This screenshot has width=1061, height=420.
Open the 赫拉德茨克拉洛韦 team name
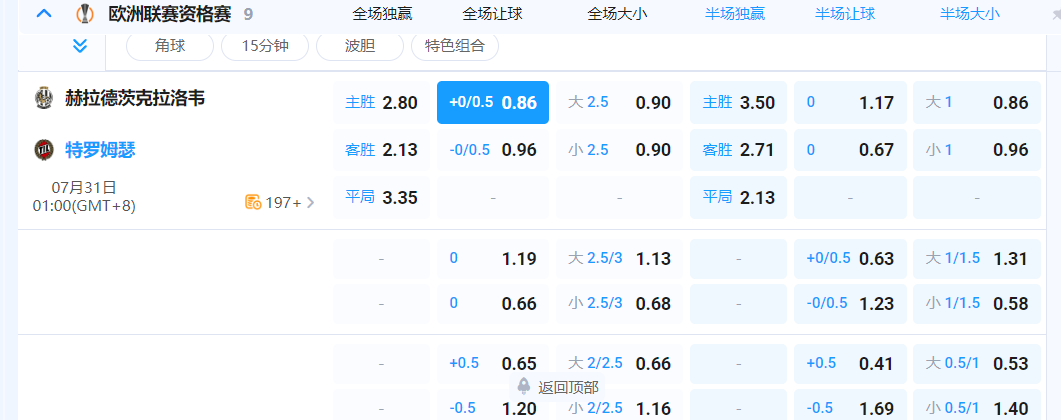tap(135, 98)
